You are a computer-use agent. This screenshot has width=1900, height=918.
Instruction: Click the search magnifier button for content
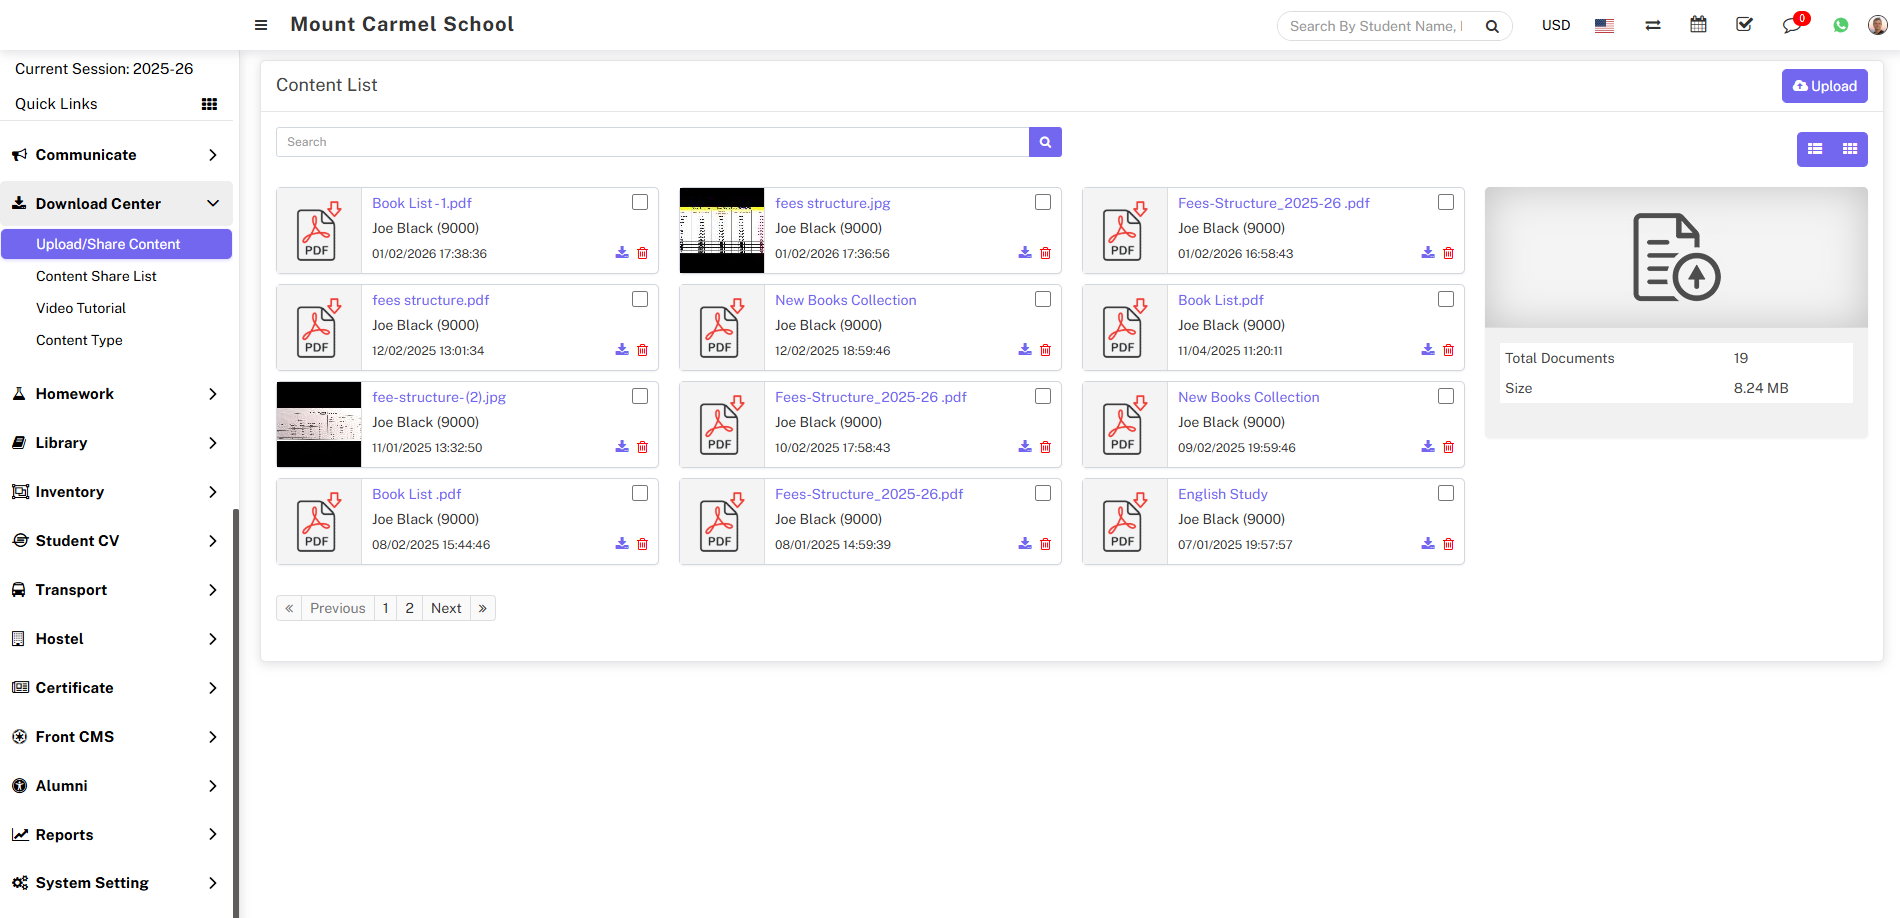coord(1045,142)
